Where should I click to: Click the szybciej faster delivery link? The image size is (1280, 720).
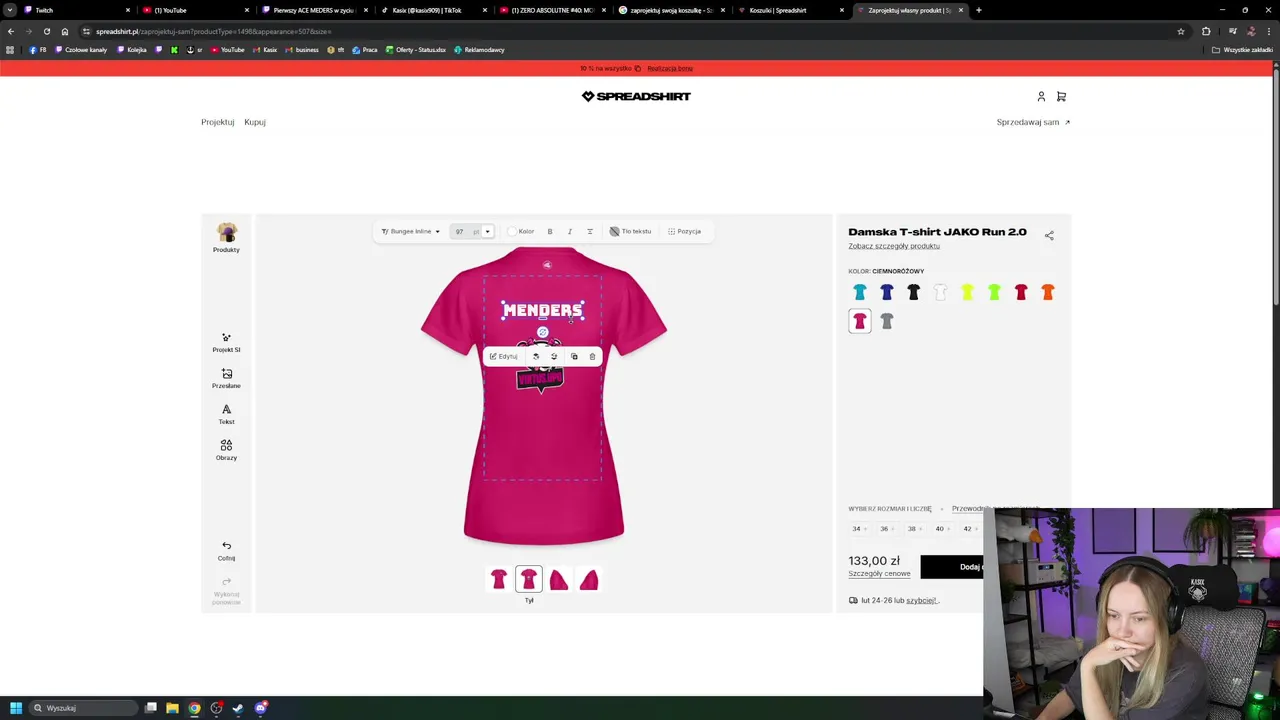[x=921, y=600]
